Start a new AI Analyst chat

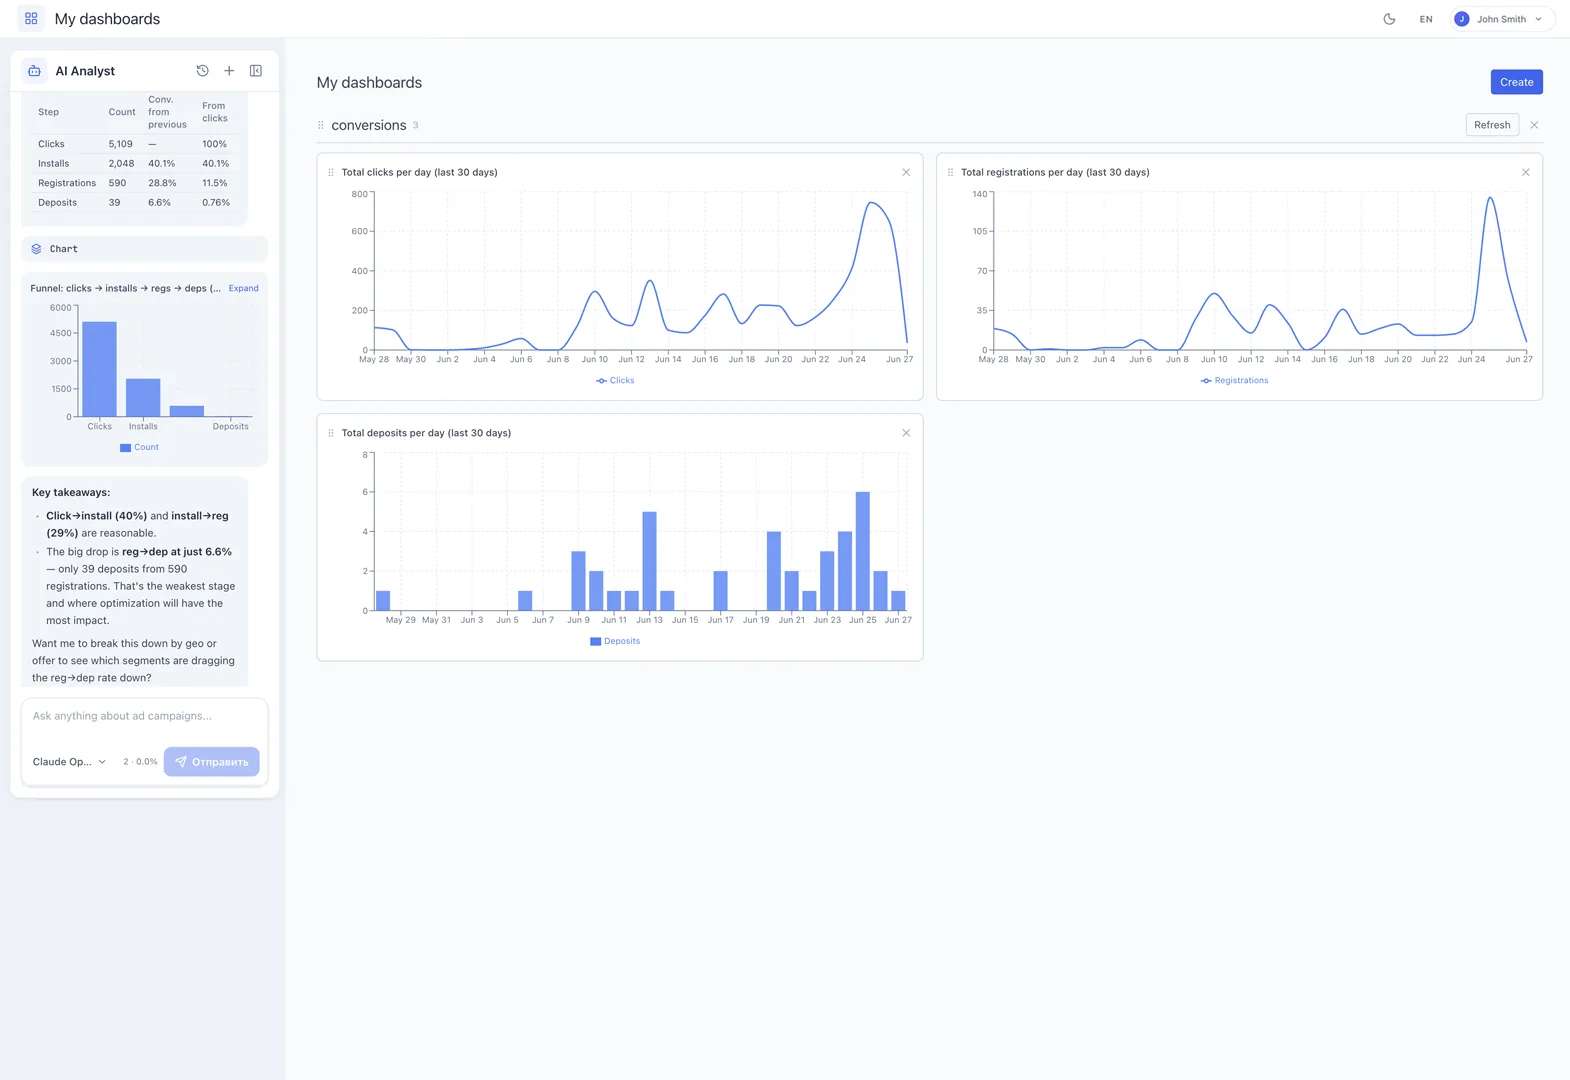click(229, 71)
